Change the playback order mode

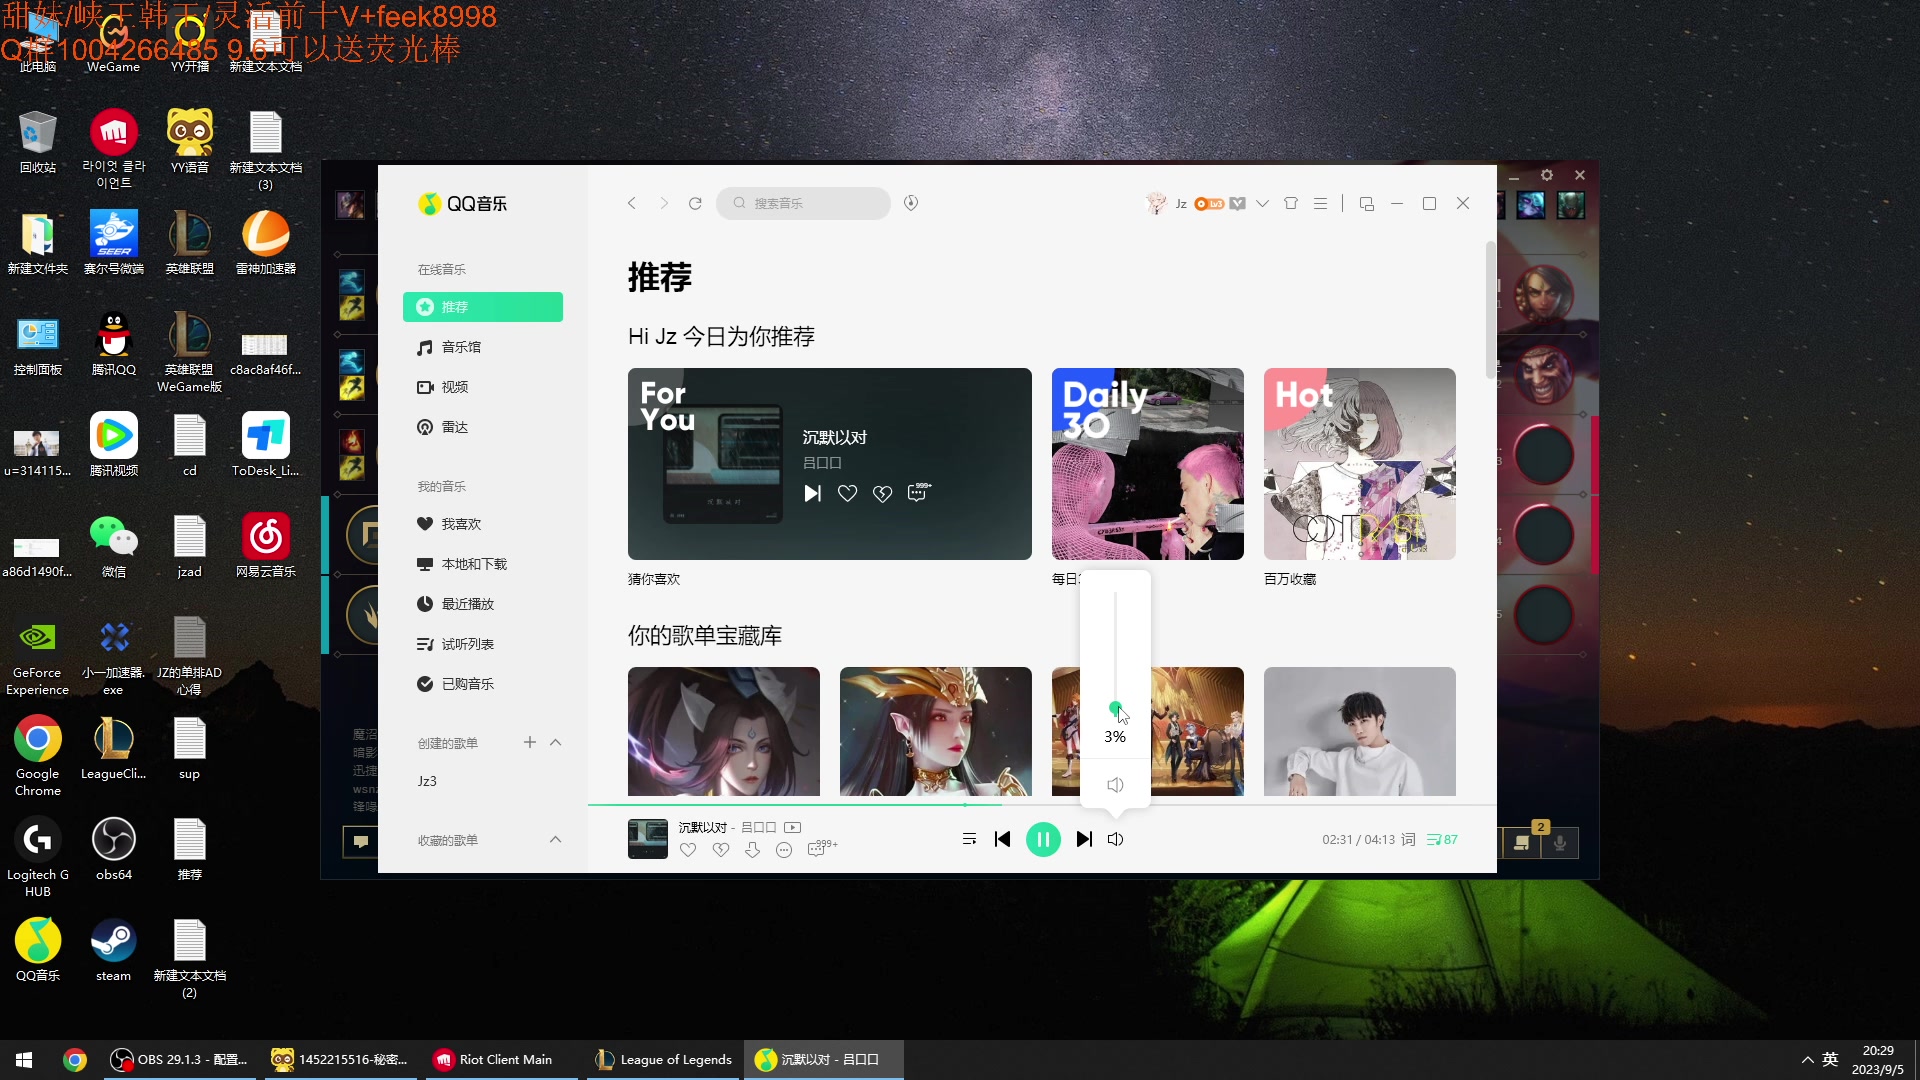[x=969, y=839]
